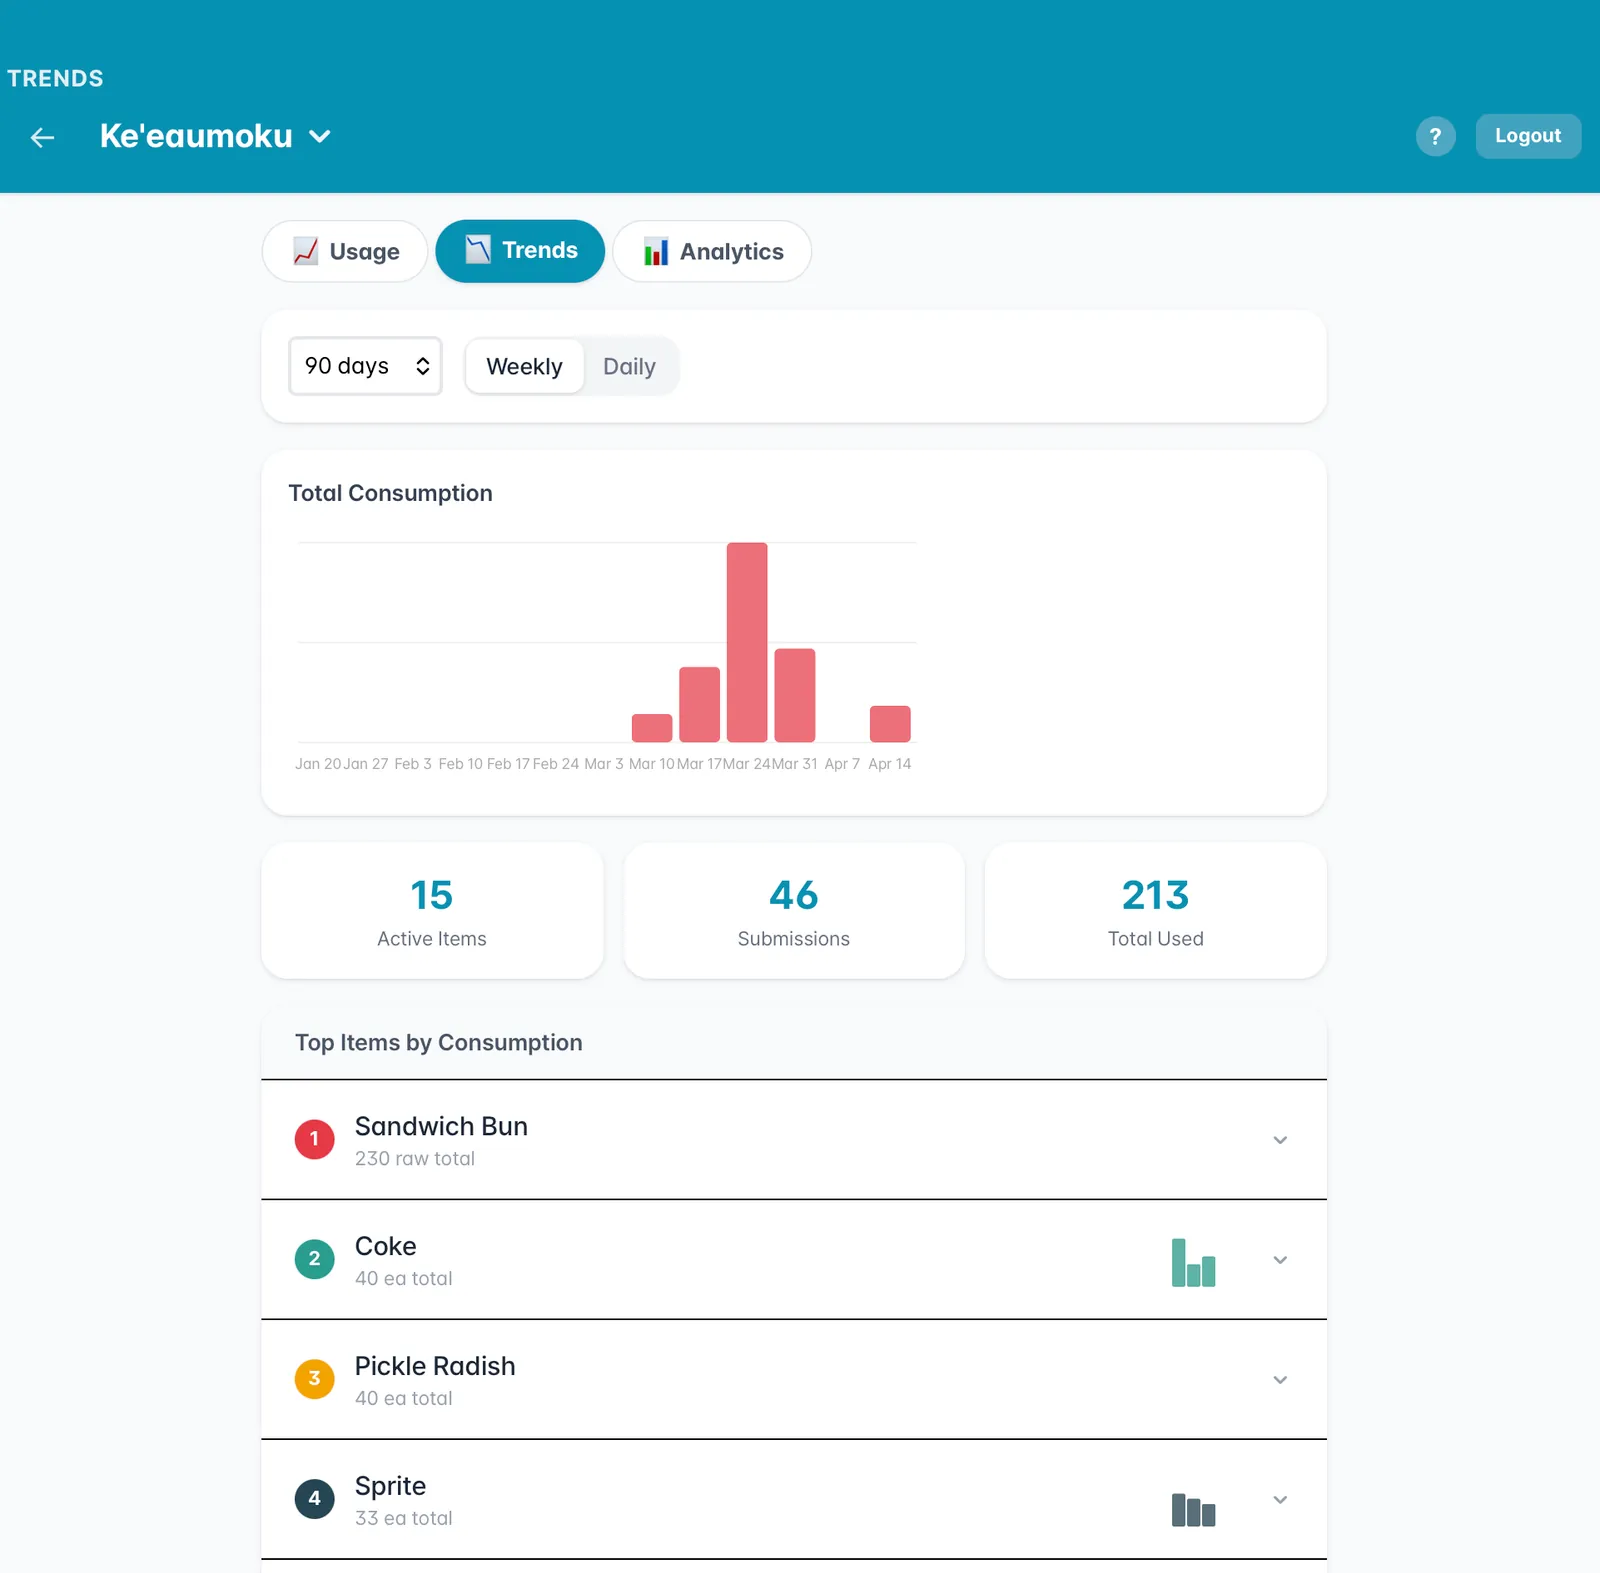The width and height of the screenshot is (1600, 1573).
Task: Open the Analytics tab
Action: (712, 251)
